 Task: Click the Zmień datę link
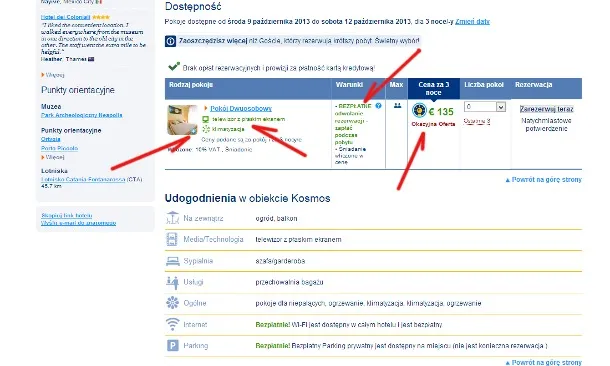[x=472, y=21]
